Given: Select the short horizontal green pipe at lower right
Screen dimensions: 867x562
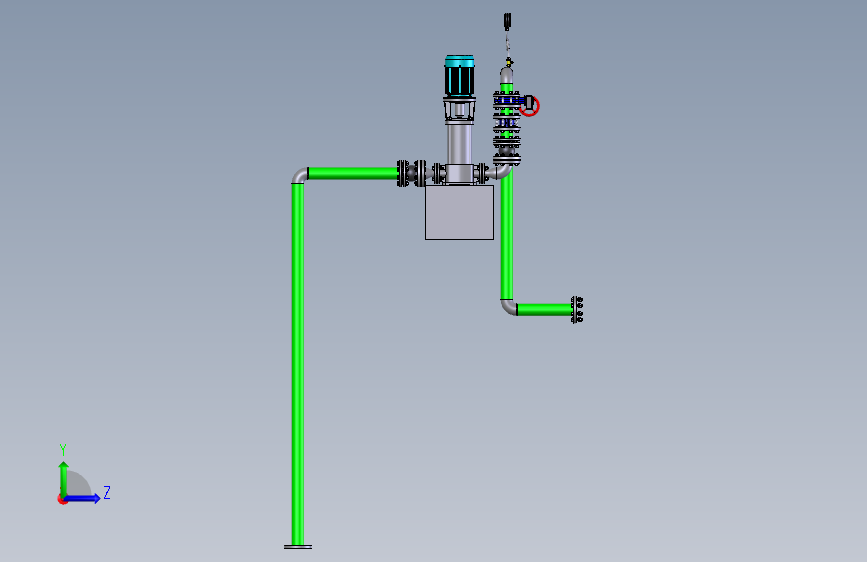Looking at the screenshot, I should [x=544, y=309].
